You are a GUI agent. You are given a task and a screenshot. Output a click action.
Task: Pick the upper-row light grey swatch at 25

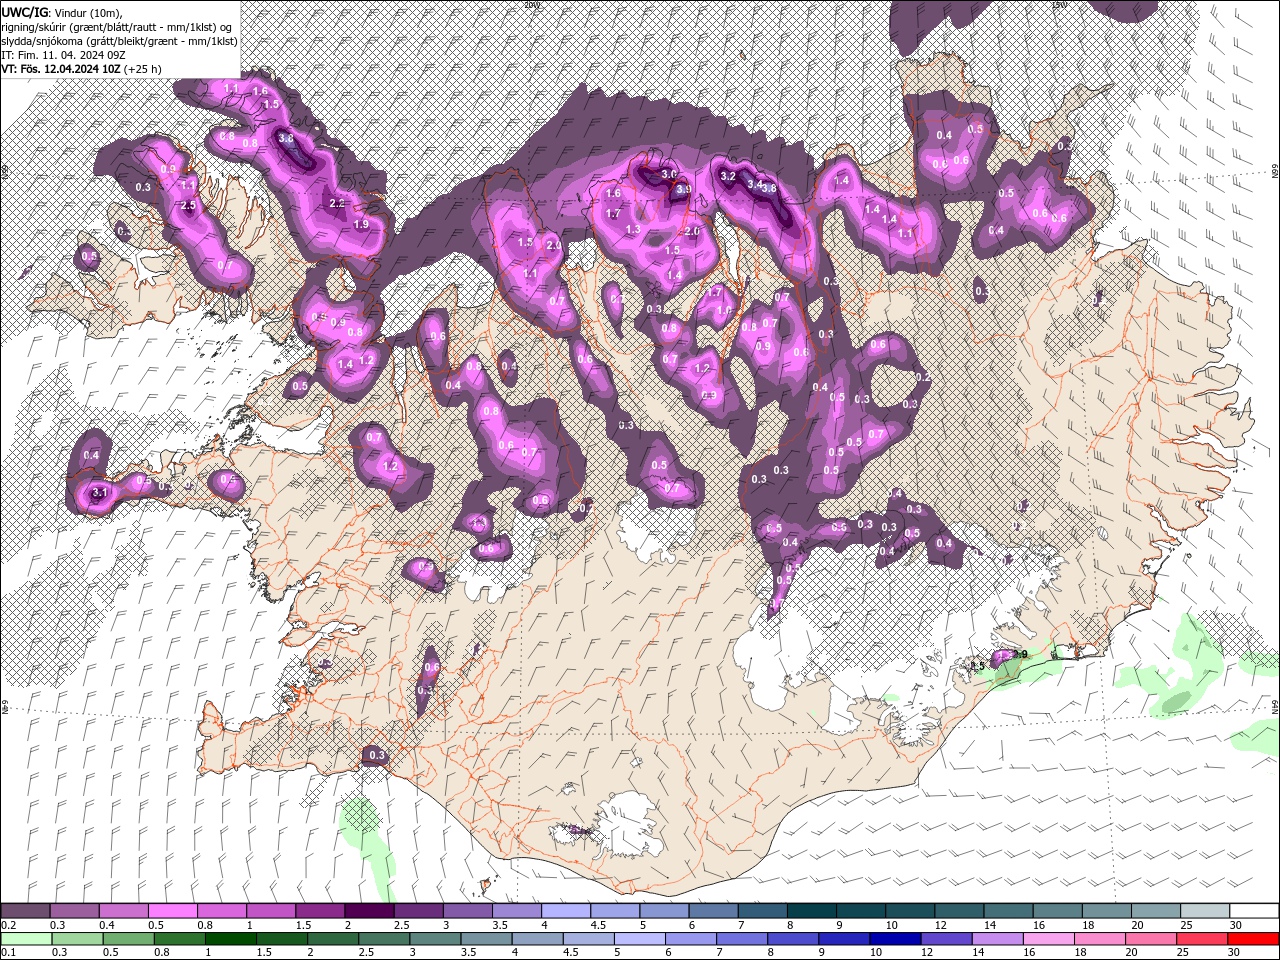point(1205,911)
